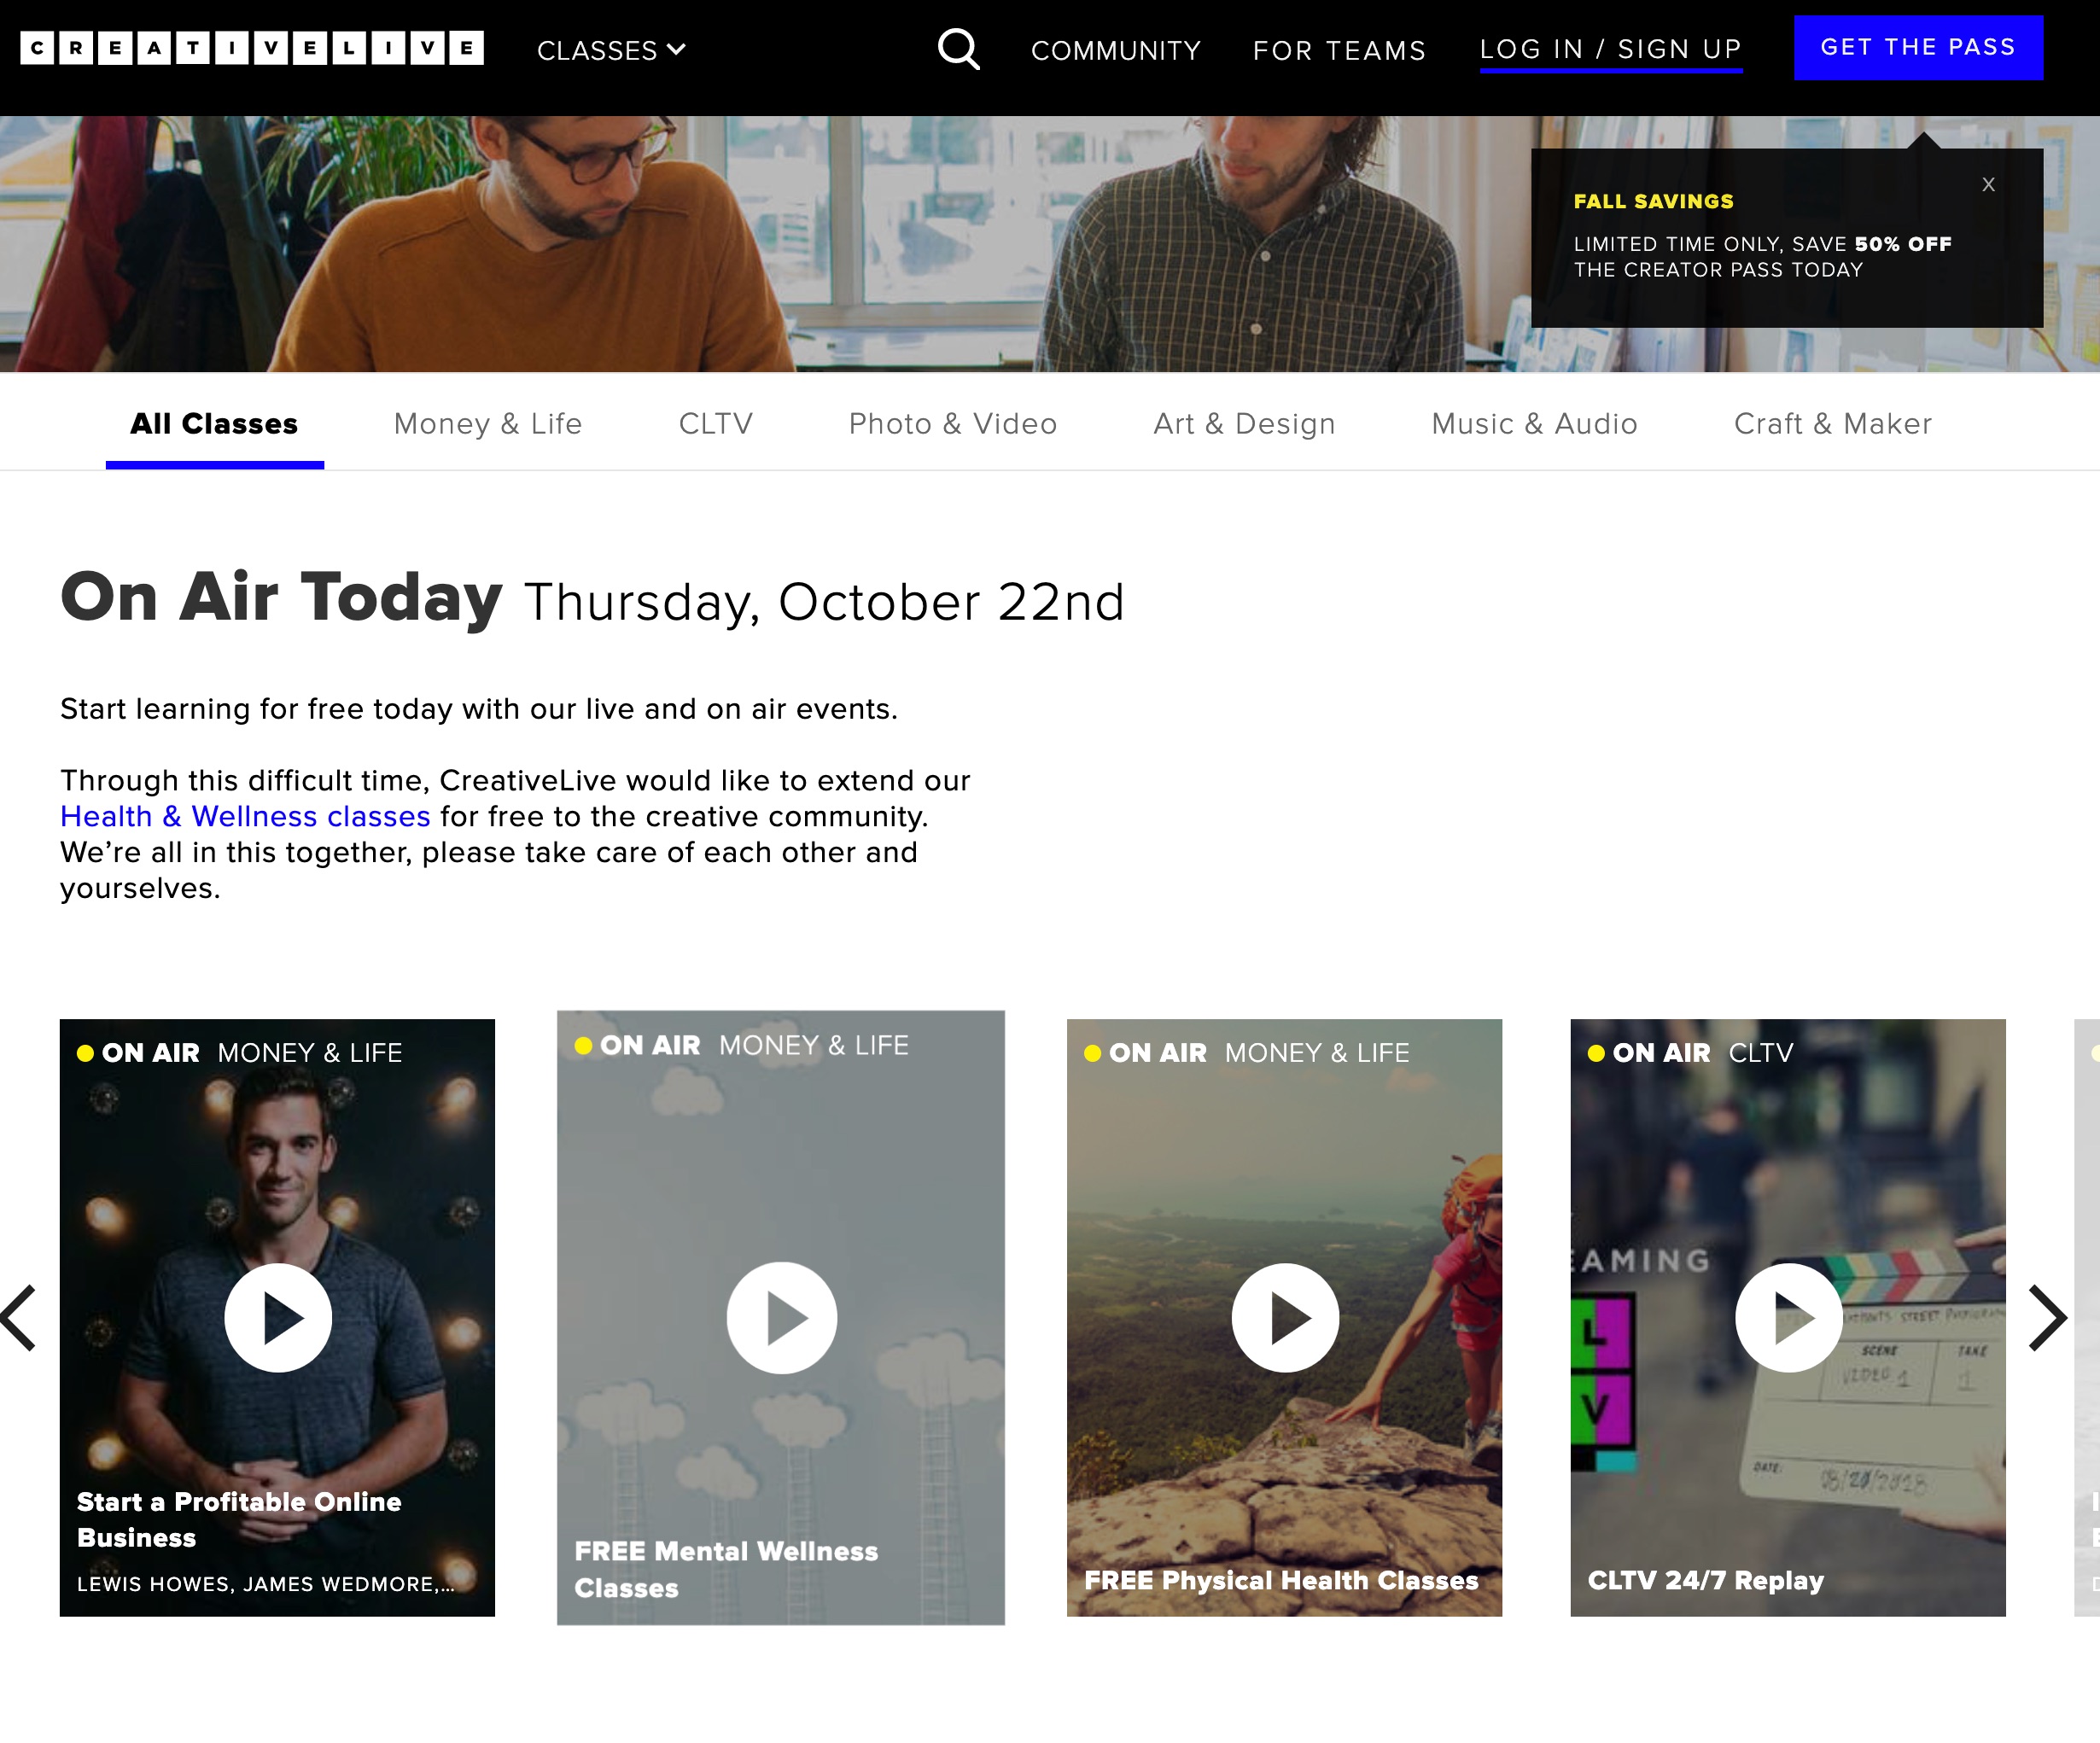Click the FOR TEAMS navigation item
Screen dimensions: 2100x1743
pyautogui.click(x=1339, y=49)
